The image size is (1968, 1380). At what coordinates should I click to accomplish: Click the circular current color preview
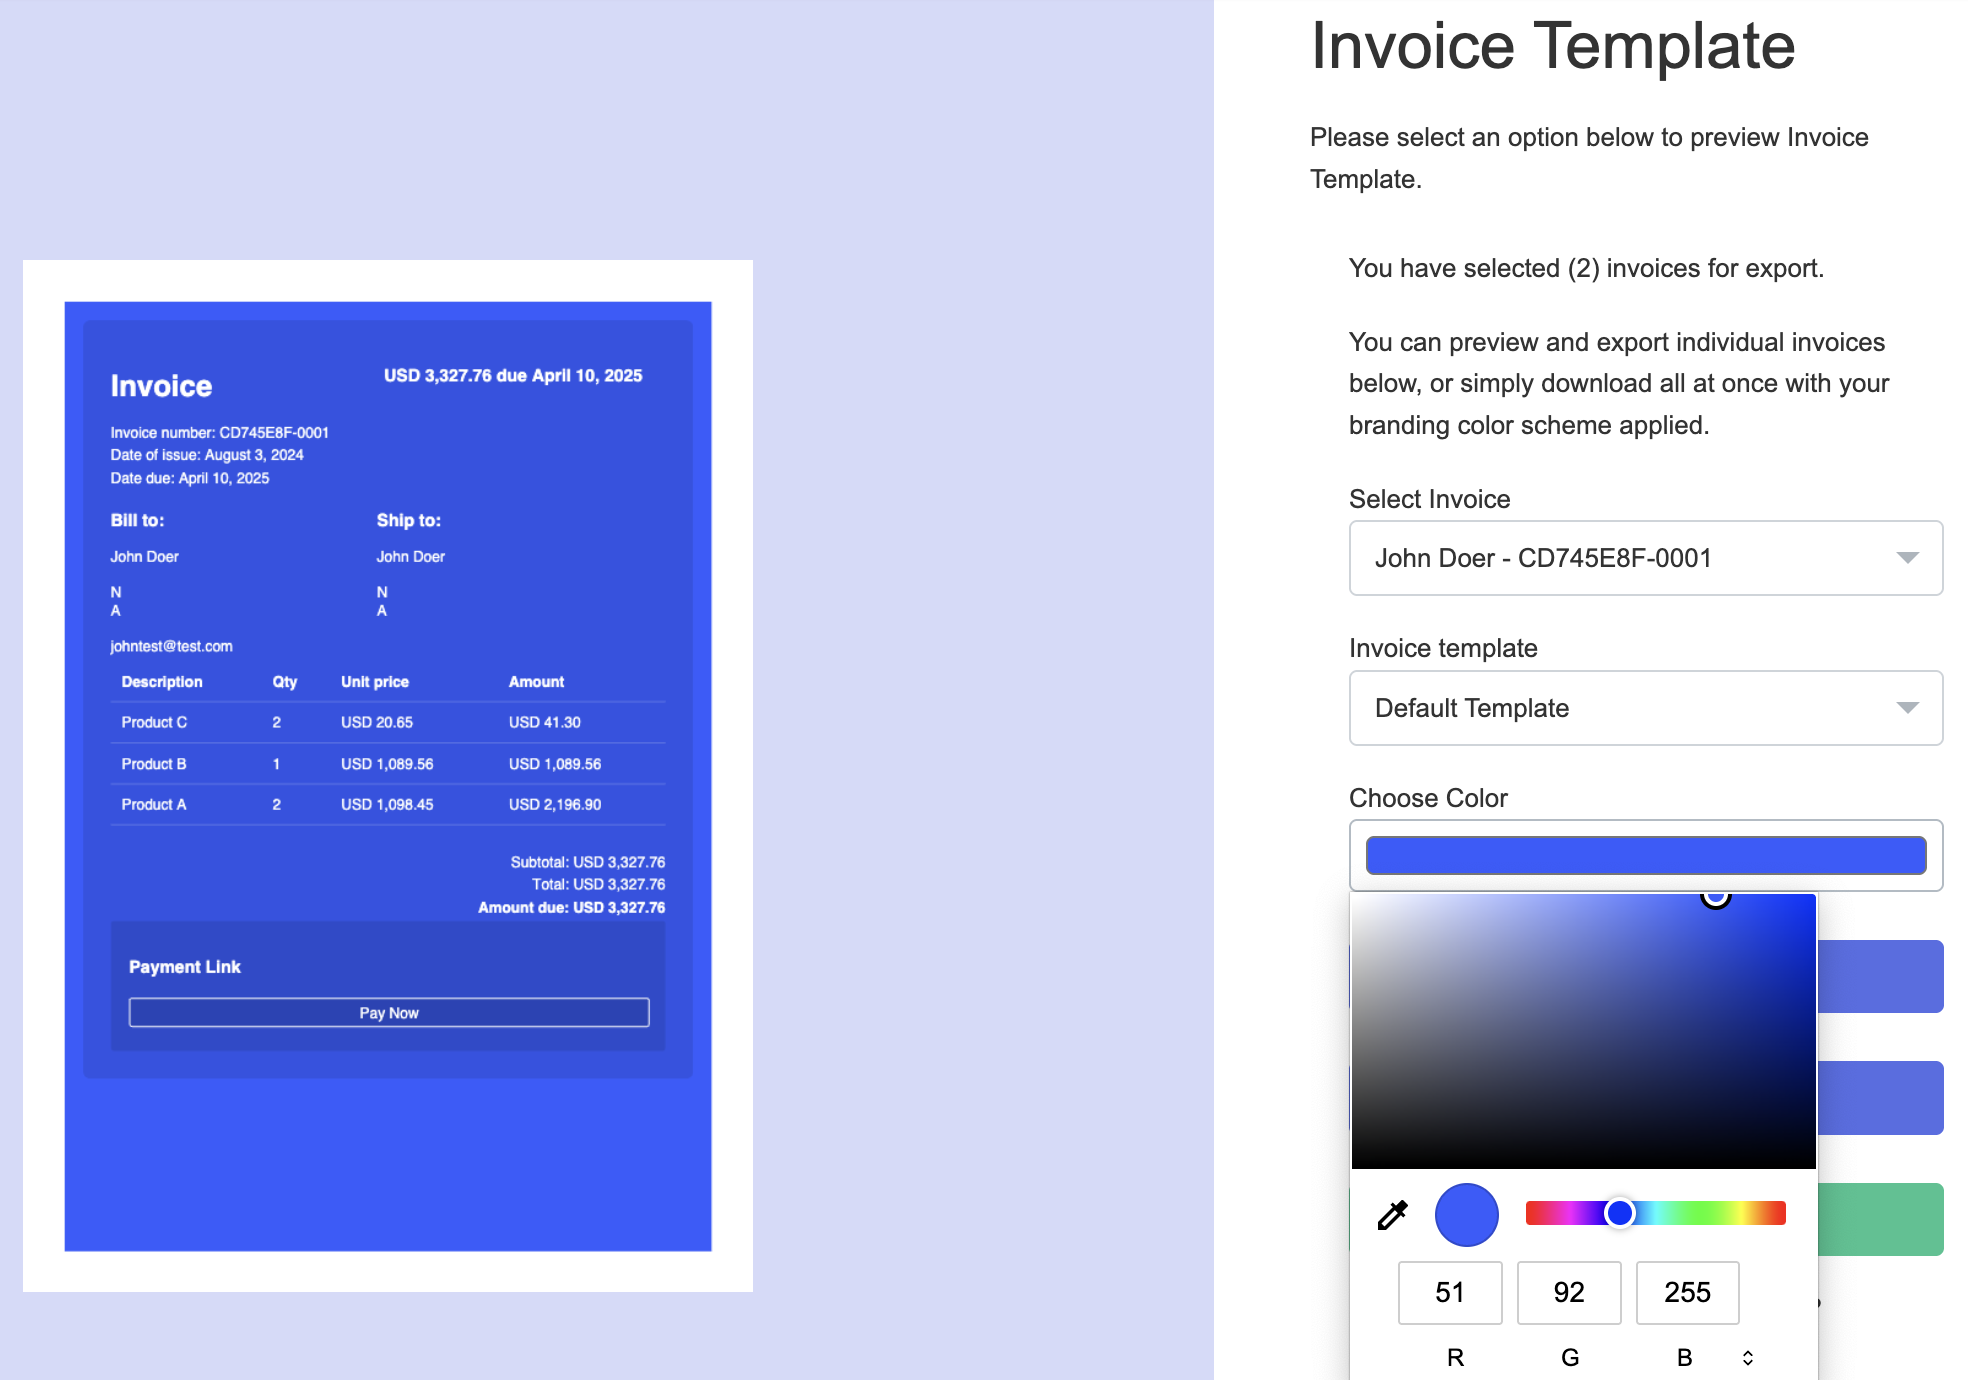(1465, 1214)
